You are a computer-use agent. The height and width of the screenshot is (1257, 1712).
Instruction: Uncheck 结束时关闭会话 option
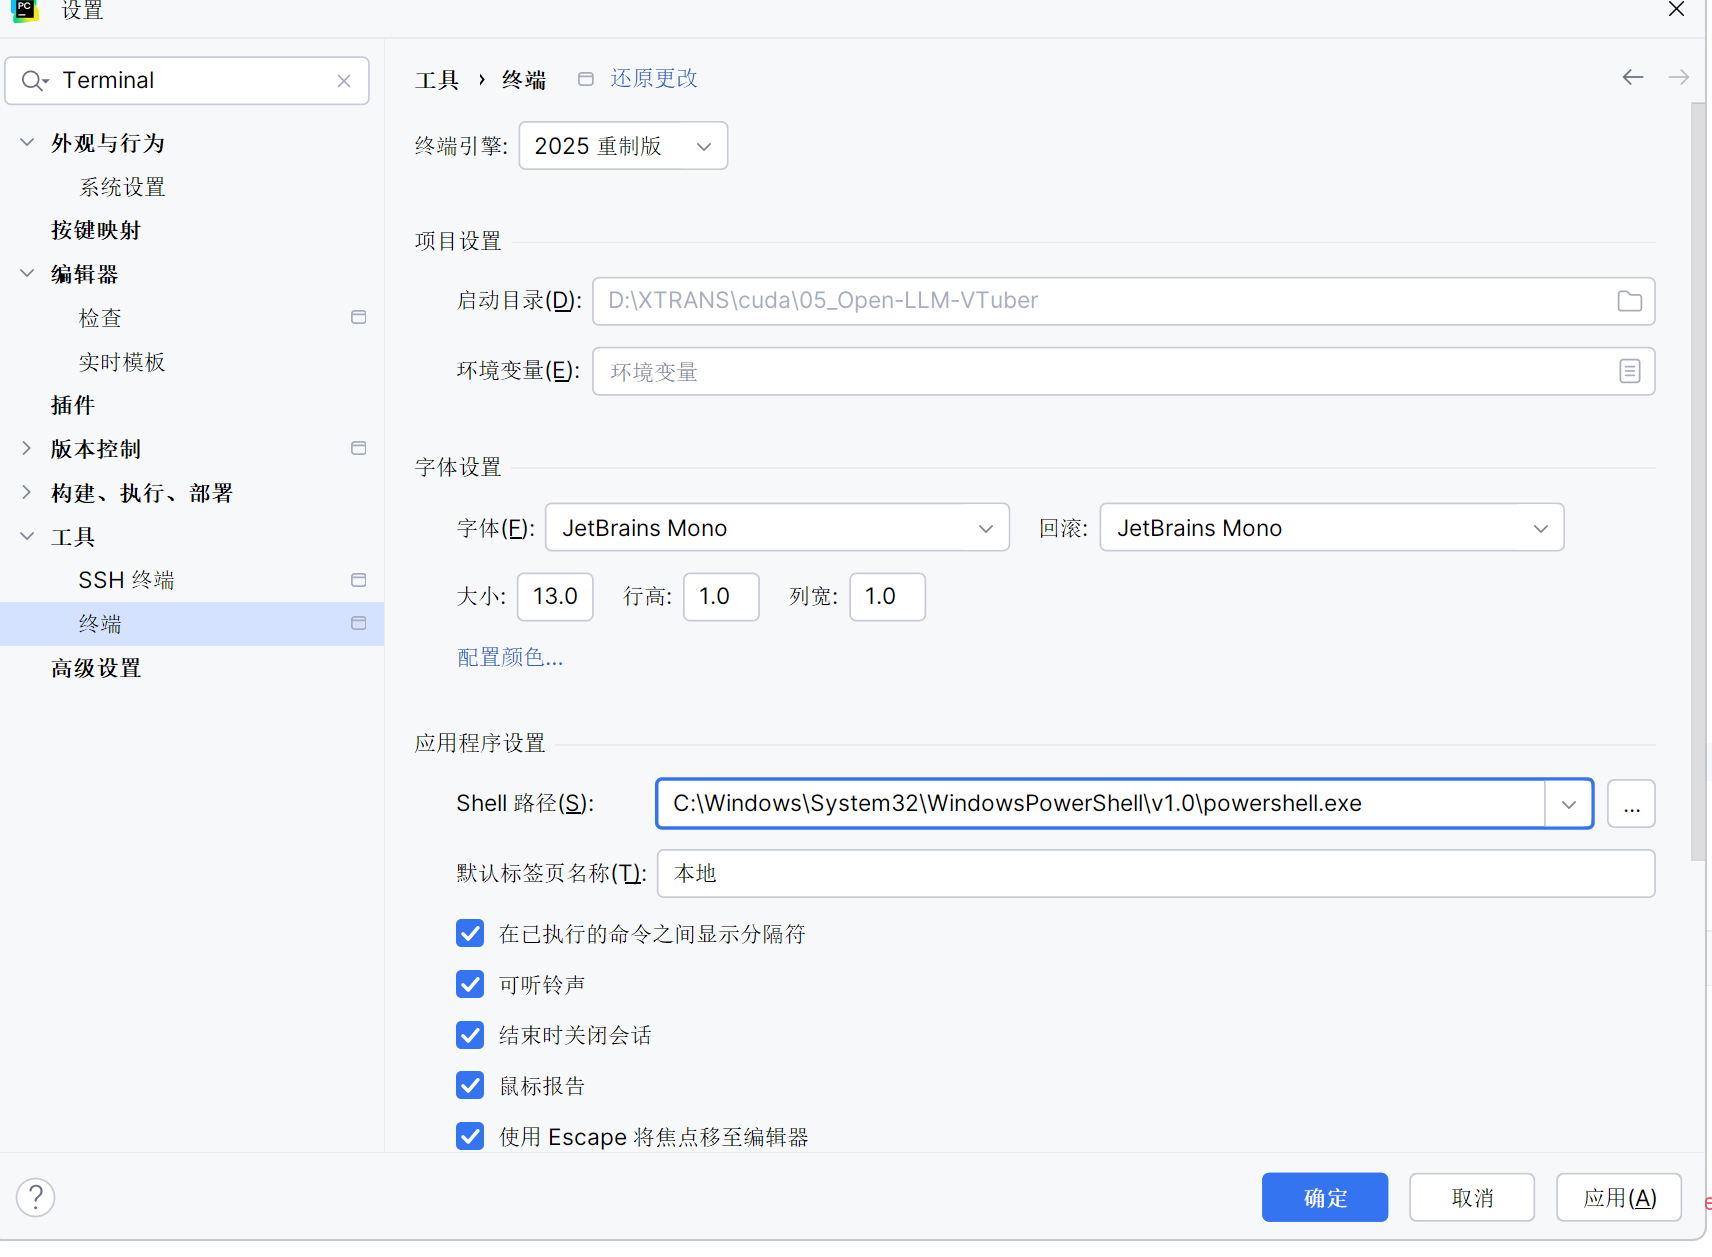(470, 1034)
